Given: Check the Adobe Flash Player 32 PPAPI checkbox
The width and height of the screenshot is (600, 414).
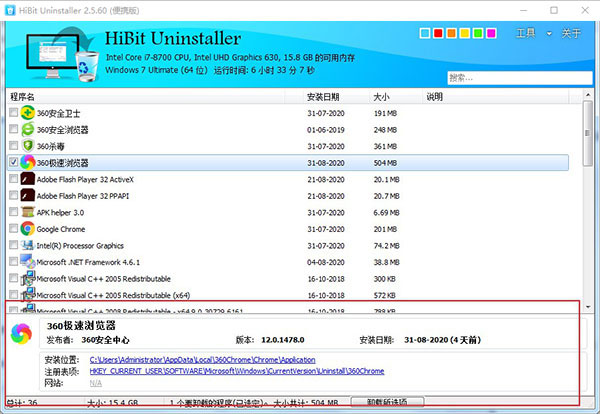Looking at the screenshot, I should point(13,195).
